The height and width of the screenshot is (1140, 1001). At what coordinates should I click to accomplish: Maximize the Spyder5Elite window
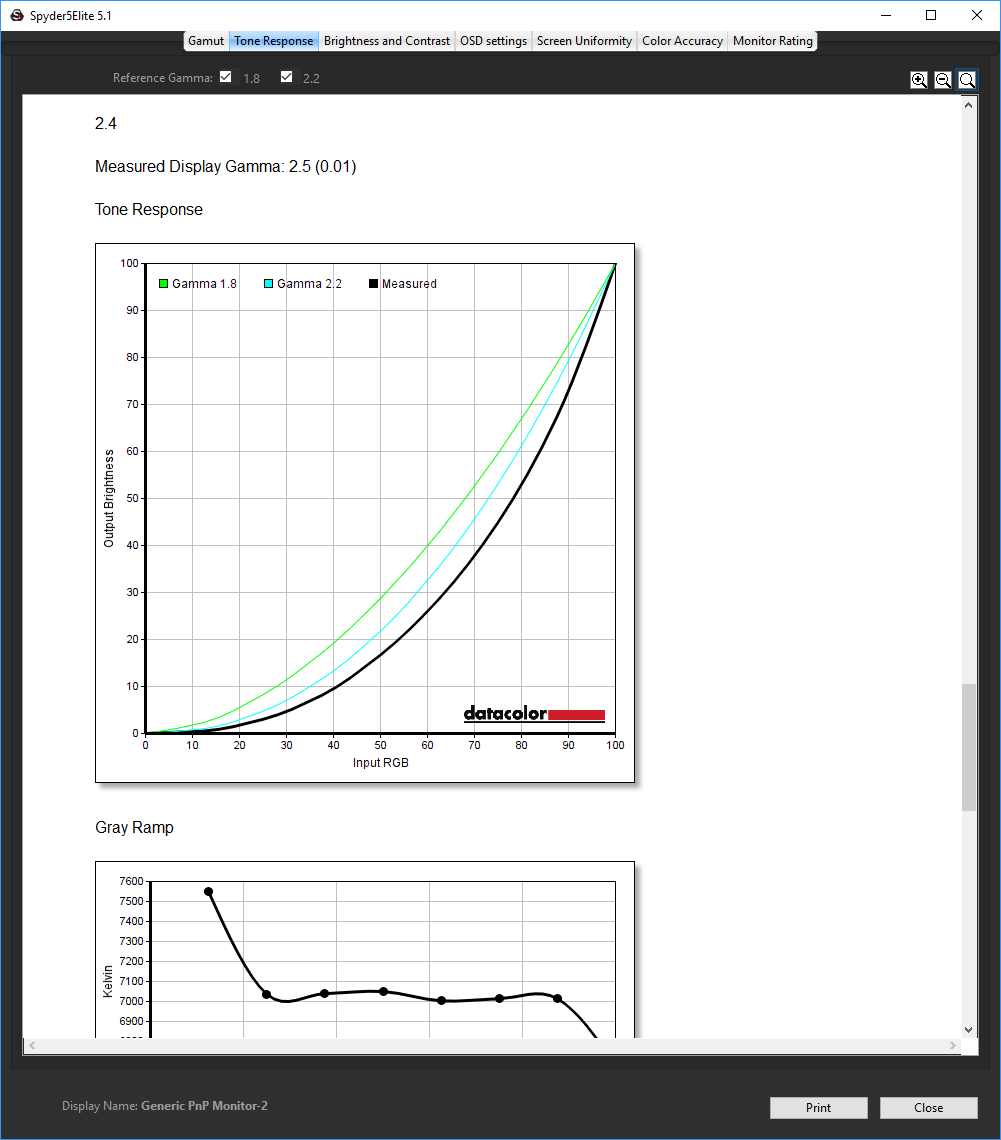point(930,15)
